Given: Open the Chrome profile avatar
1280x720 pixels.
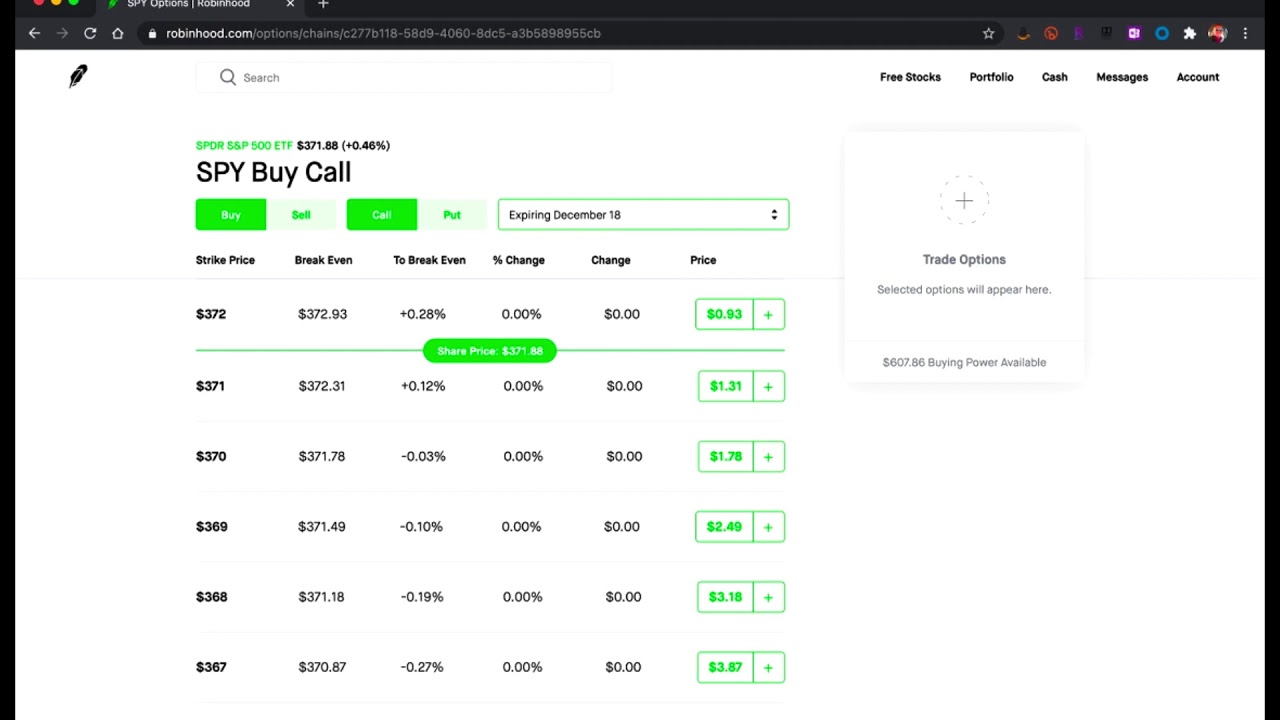Looking at the screenshot, I should click(1217, 33).
